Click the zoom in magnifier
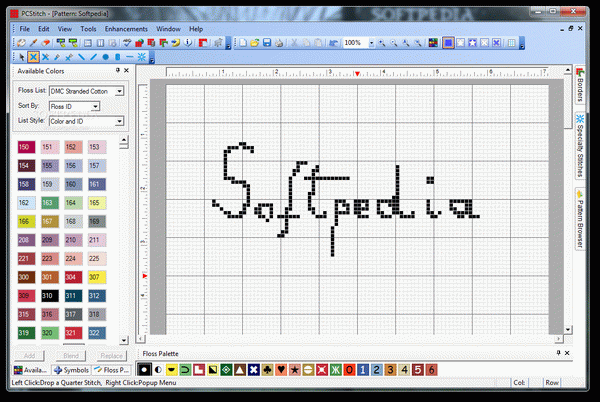The height and width of the screenshot is (402, 600). coord(382,43)
